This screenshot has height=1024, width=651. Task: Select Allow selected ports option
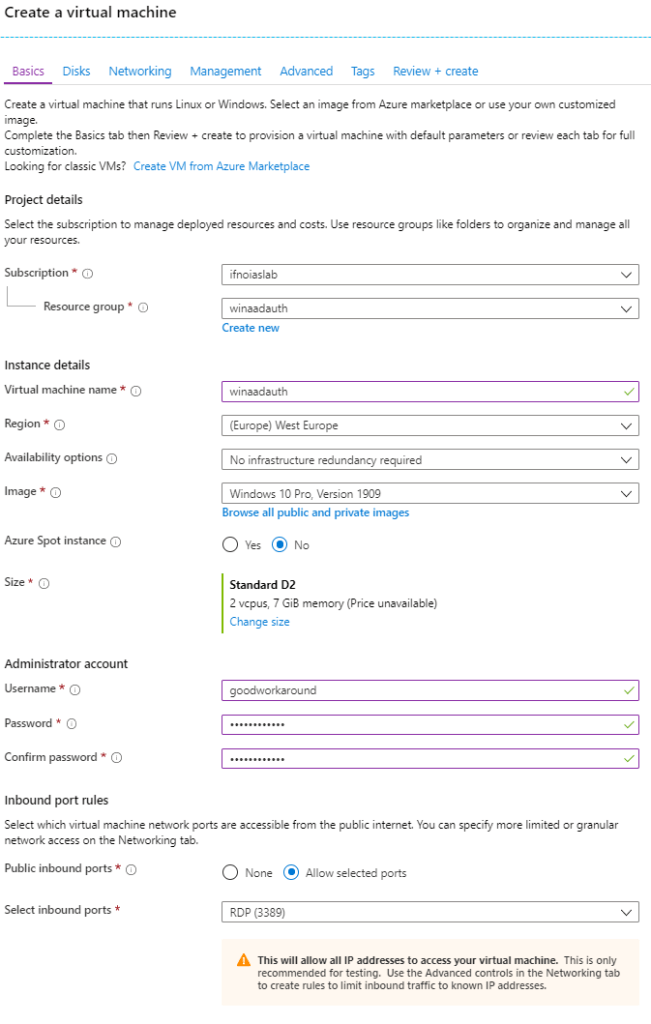pos(291,873)
